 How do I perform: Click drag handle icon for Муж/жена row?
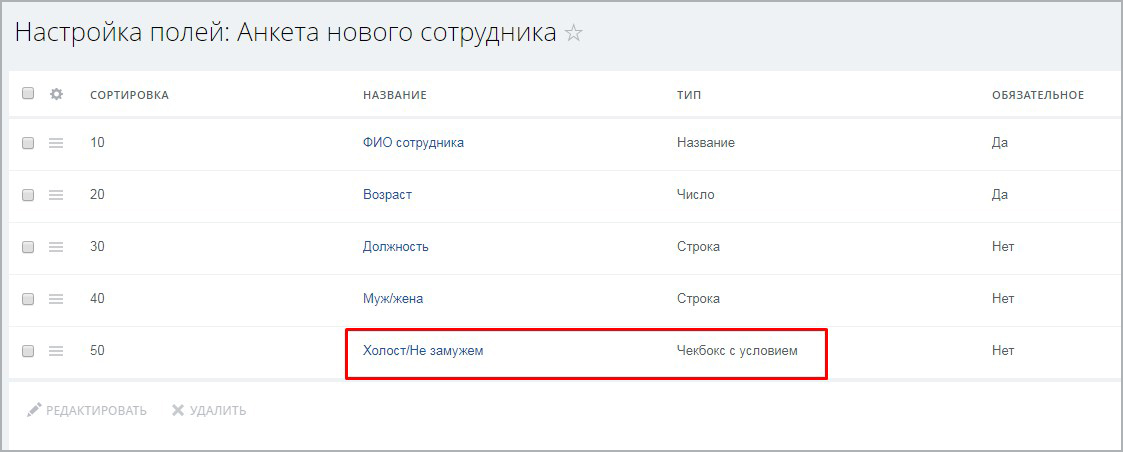click(x=56, y=299)
